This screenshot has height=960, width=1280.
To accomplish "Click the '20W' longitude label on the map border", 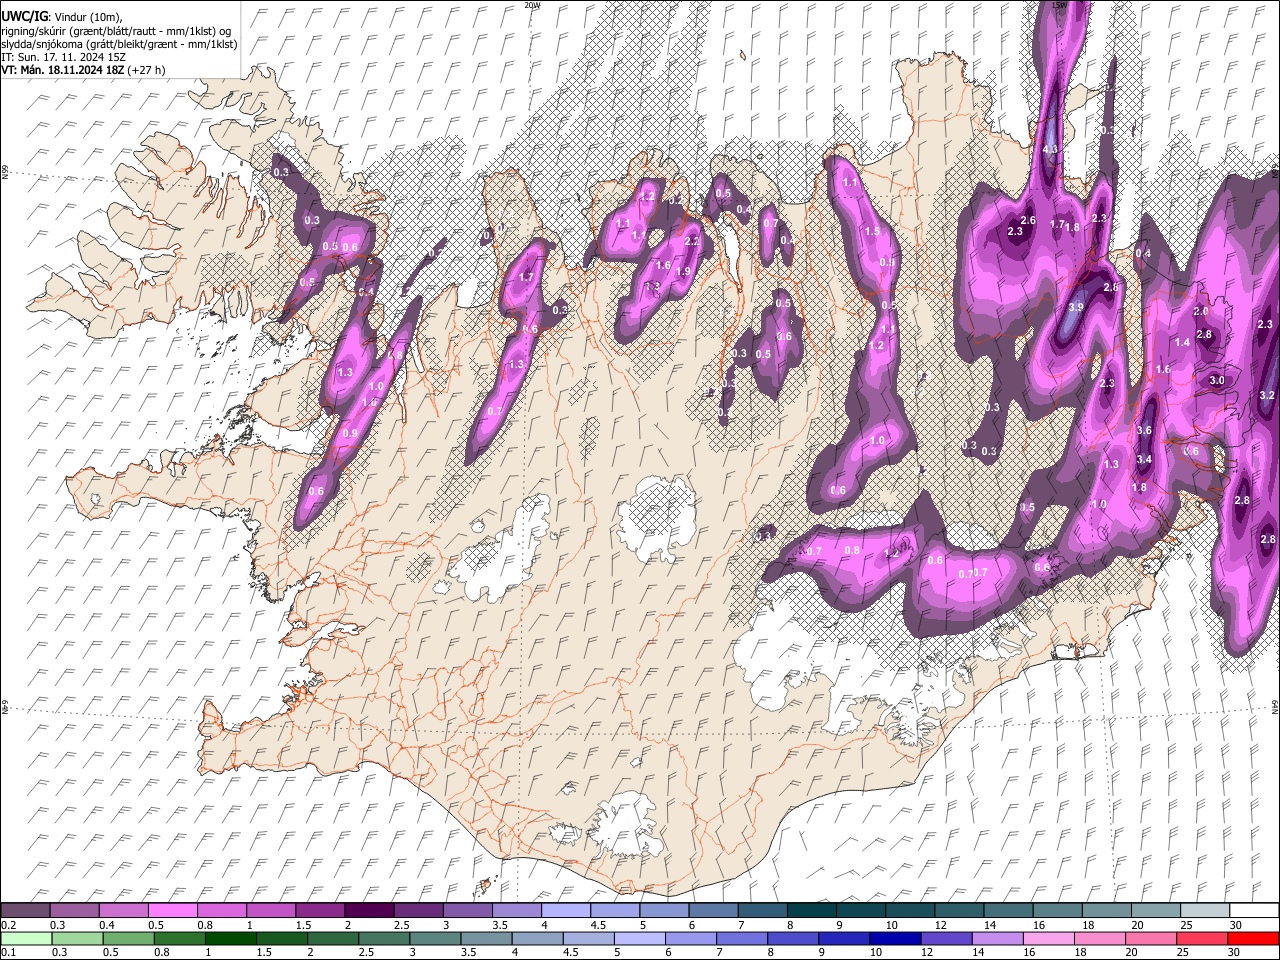I will (532, 5).
